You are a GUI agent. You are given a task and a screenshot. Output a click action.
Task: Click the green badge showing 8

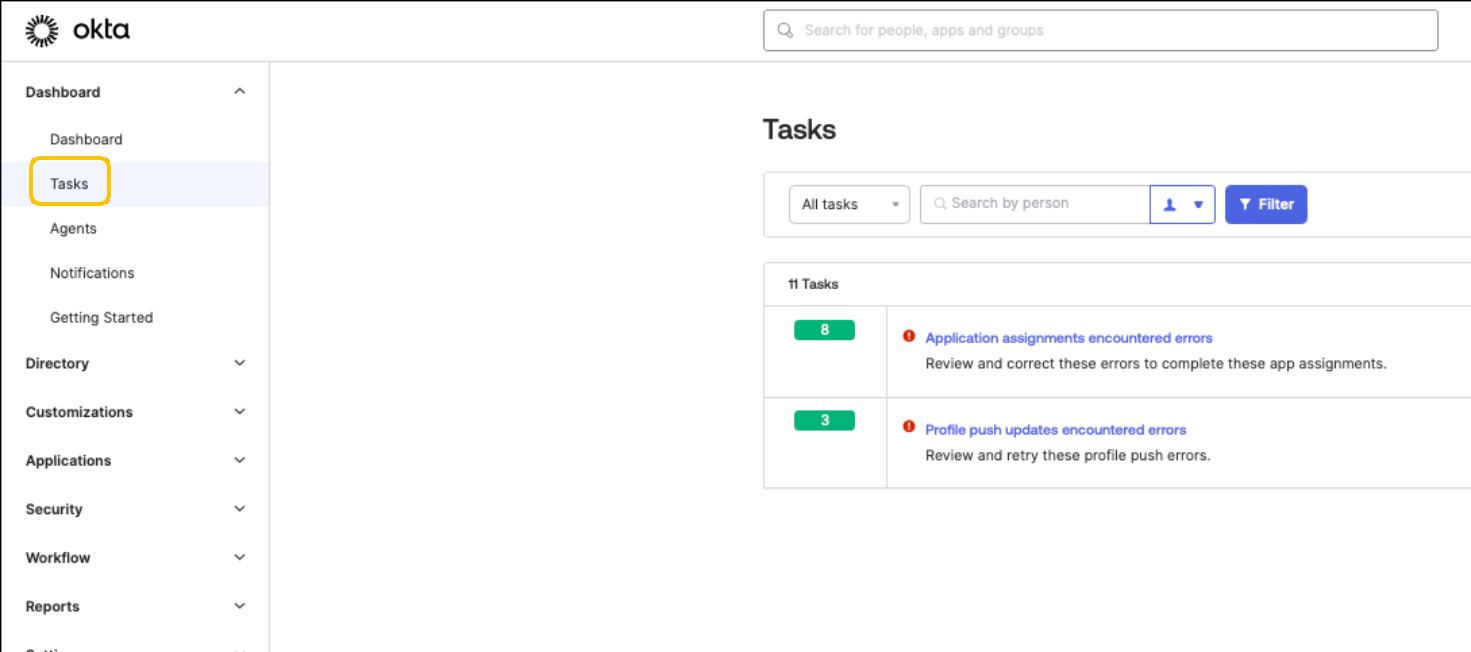point(824,330)
